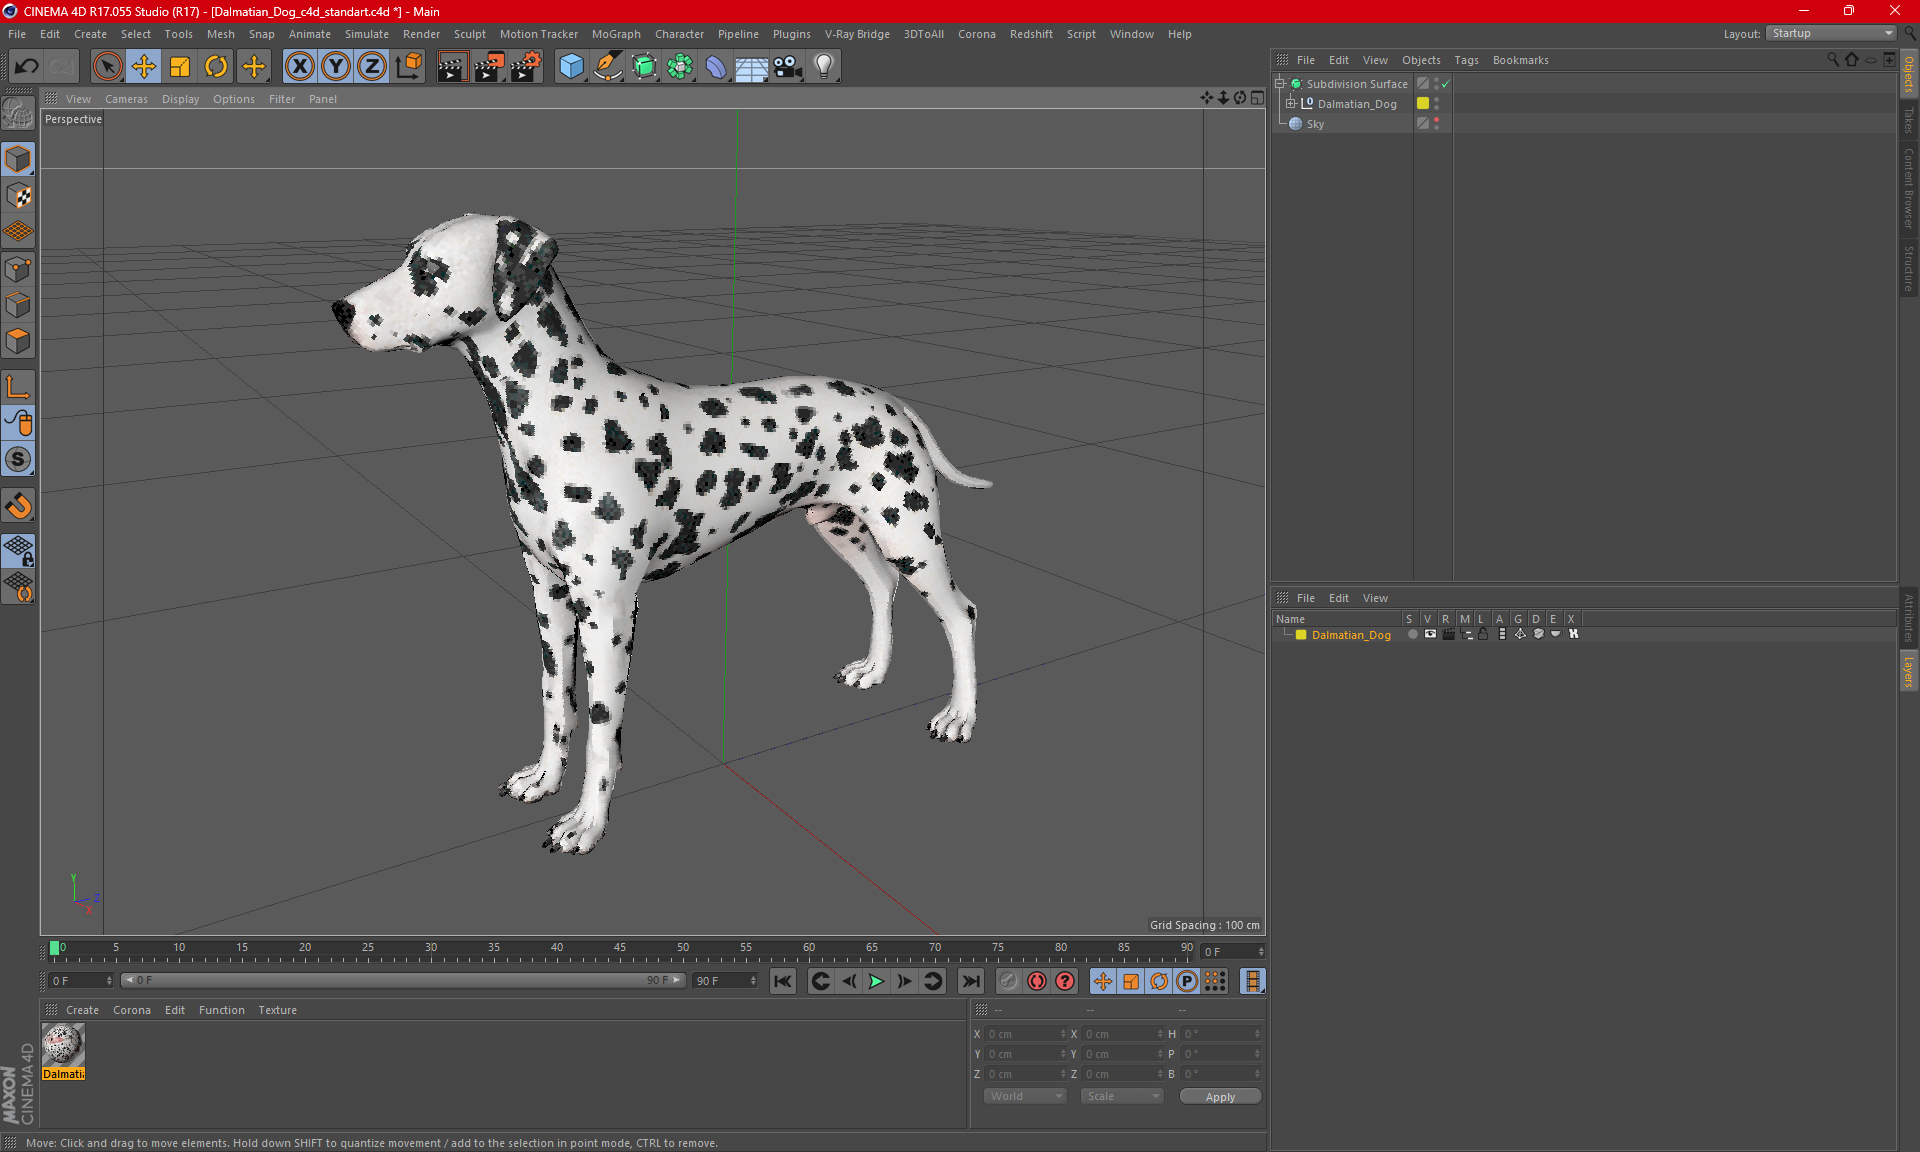
Task: Activate the Rotate tool
Action: pos(216,67)
